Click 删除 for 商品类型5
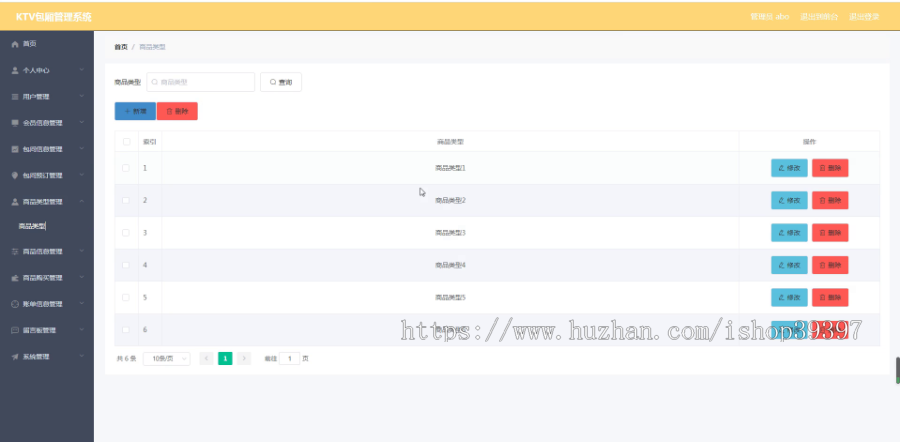Image resolution: width=900 pixels, height=442 pixels. [x=830, y=297]
